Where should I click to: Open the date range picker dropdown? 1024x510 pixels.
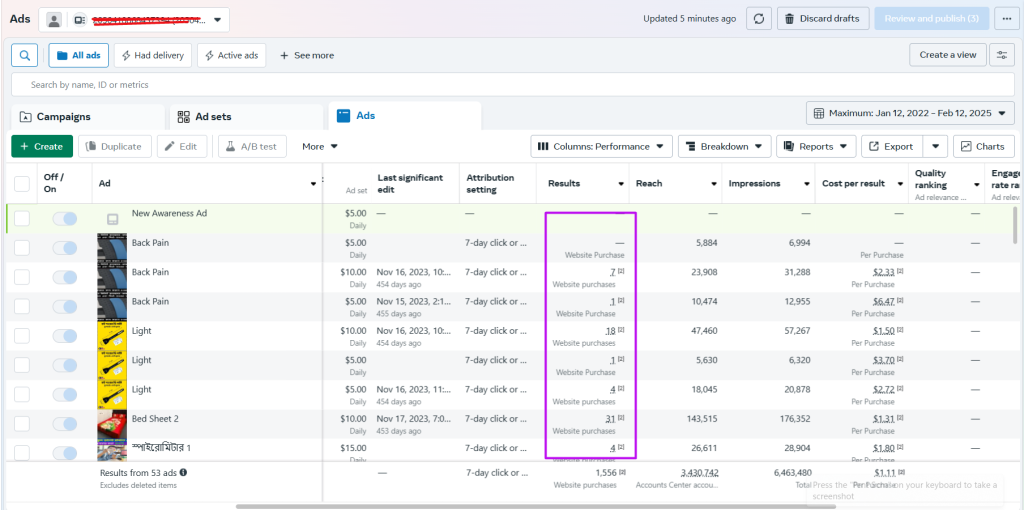pos(910,113)
